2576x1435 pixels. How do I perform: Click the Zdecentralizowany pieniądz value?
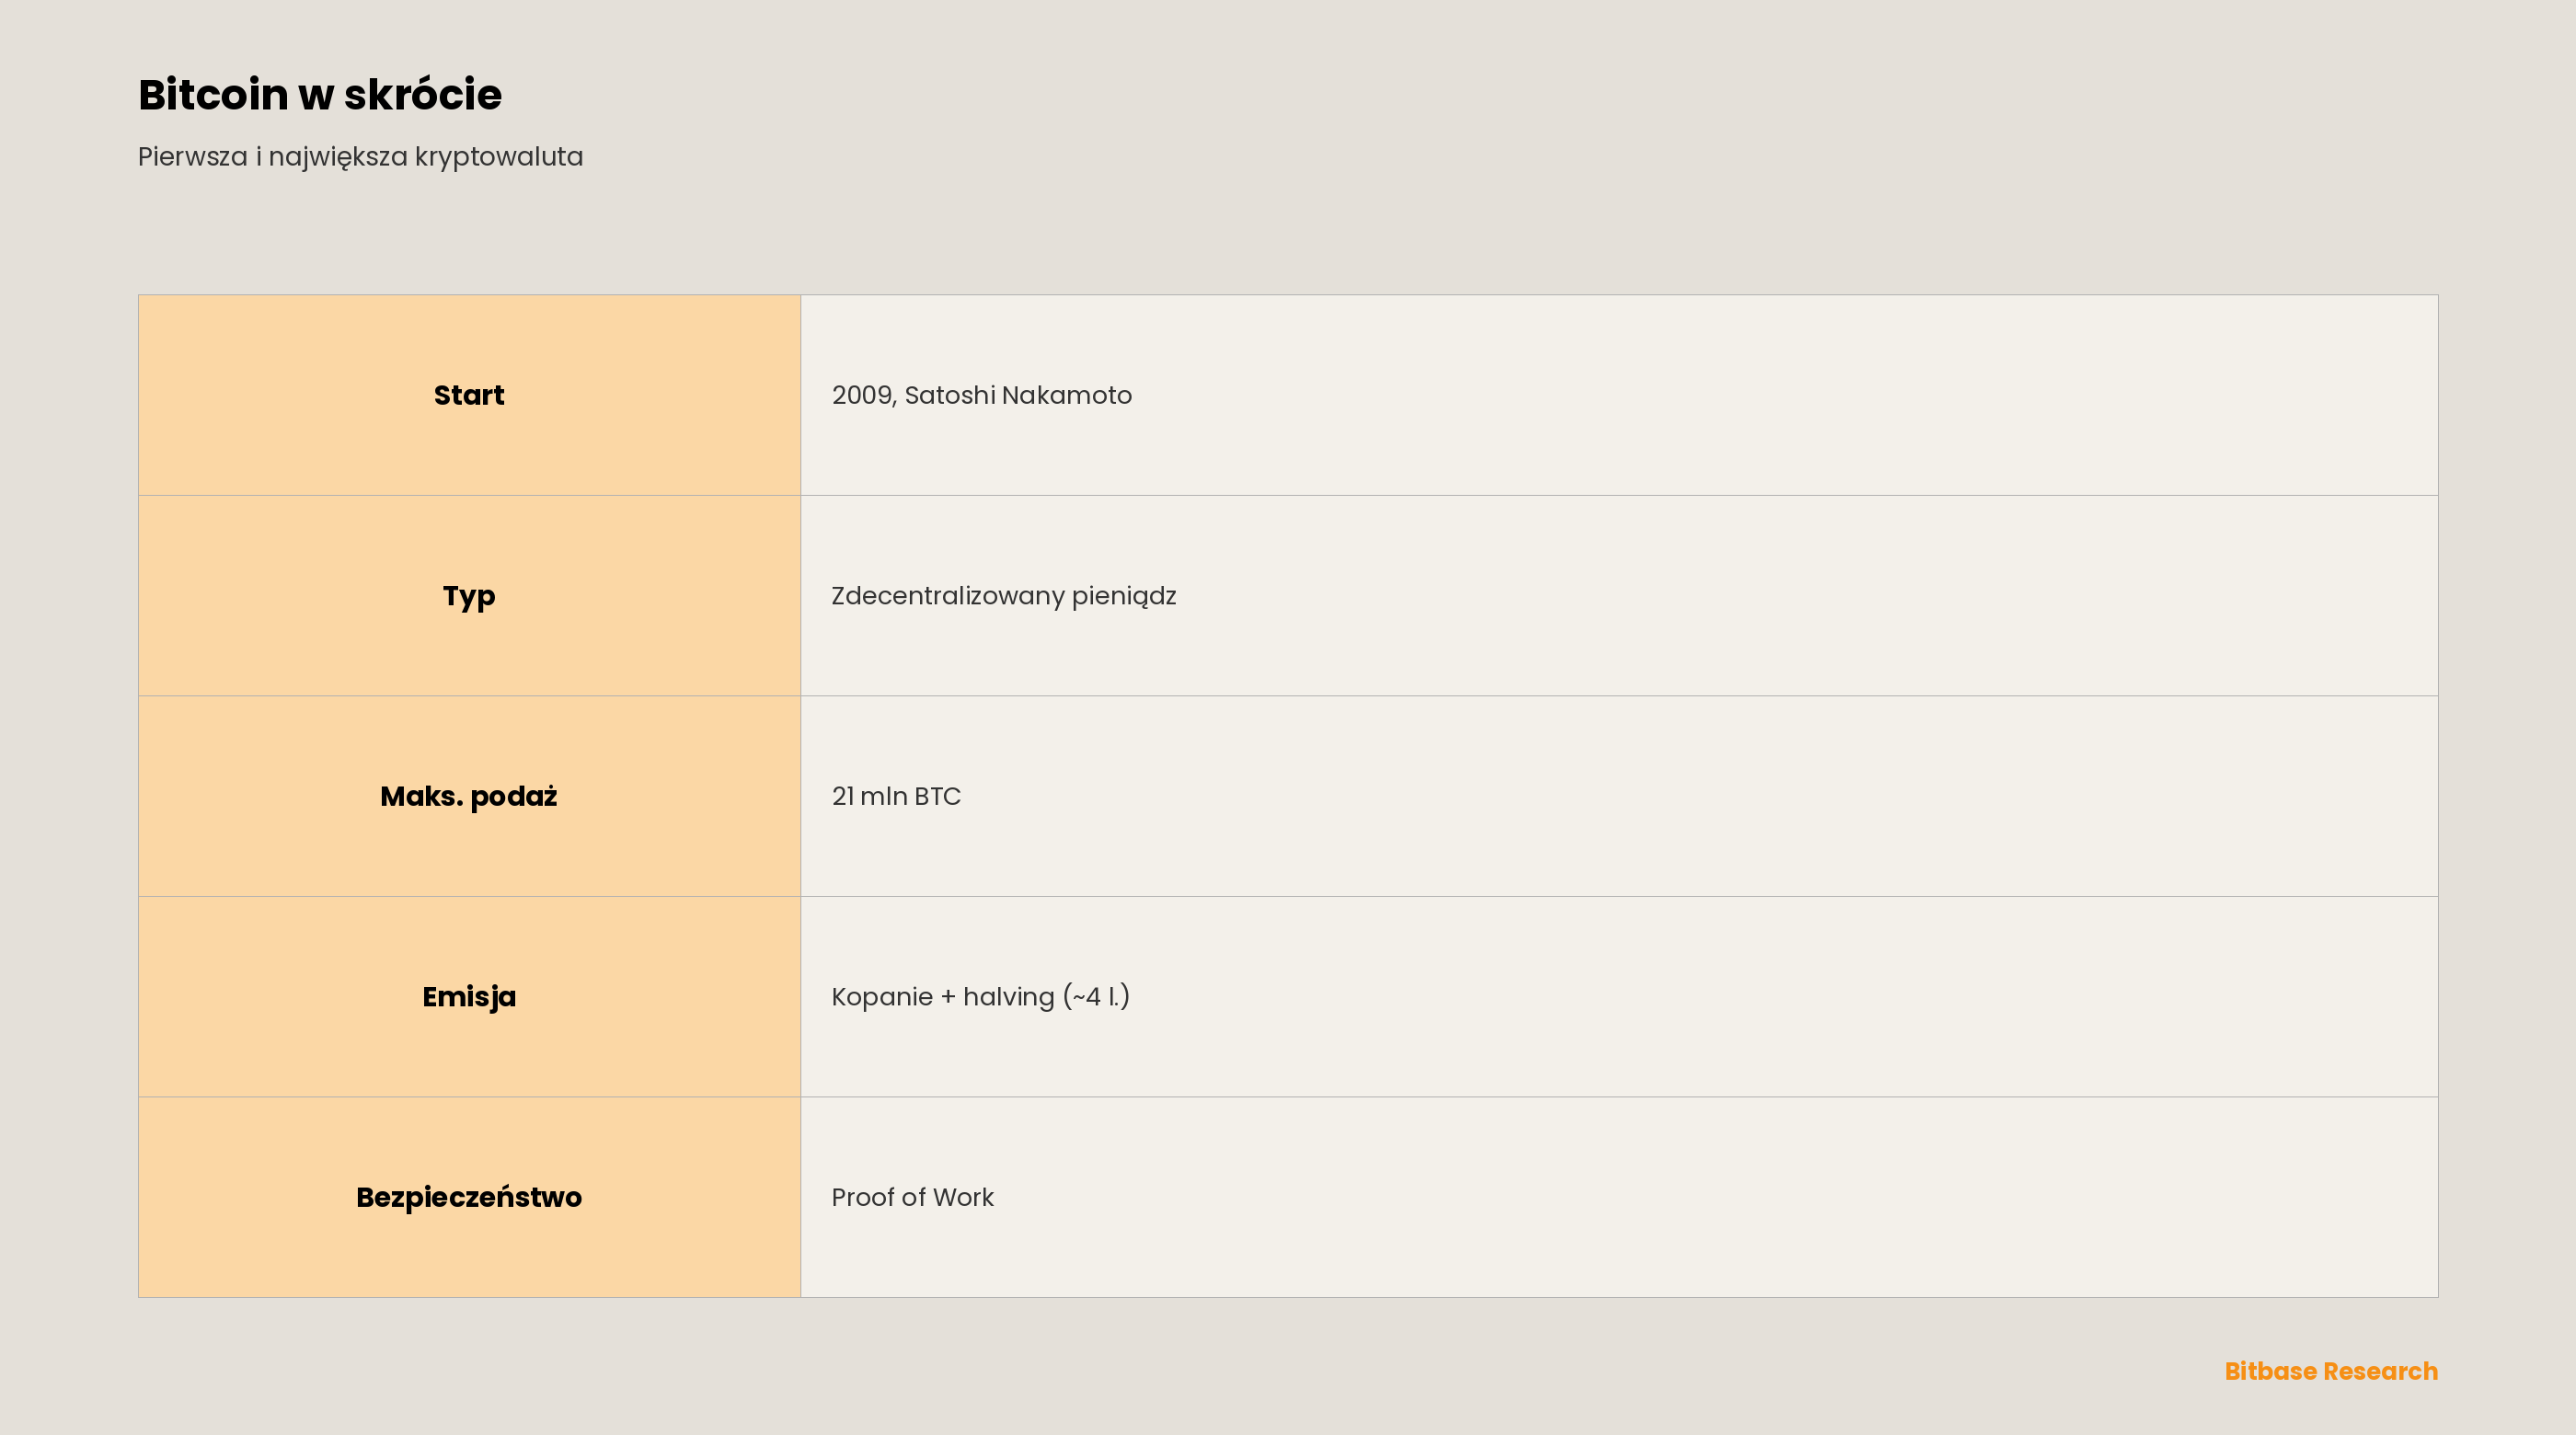[x=1004, y=596]
